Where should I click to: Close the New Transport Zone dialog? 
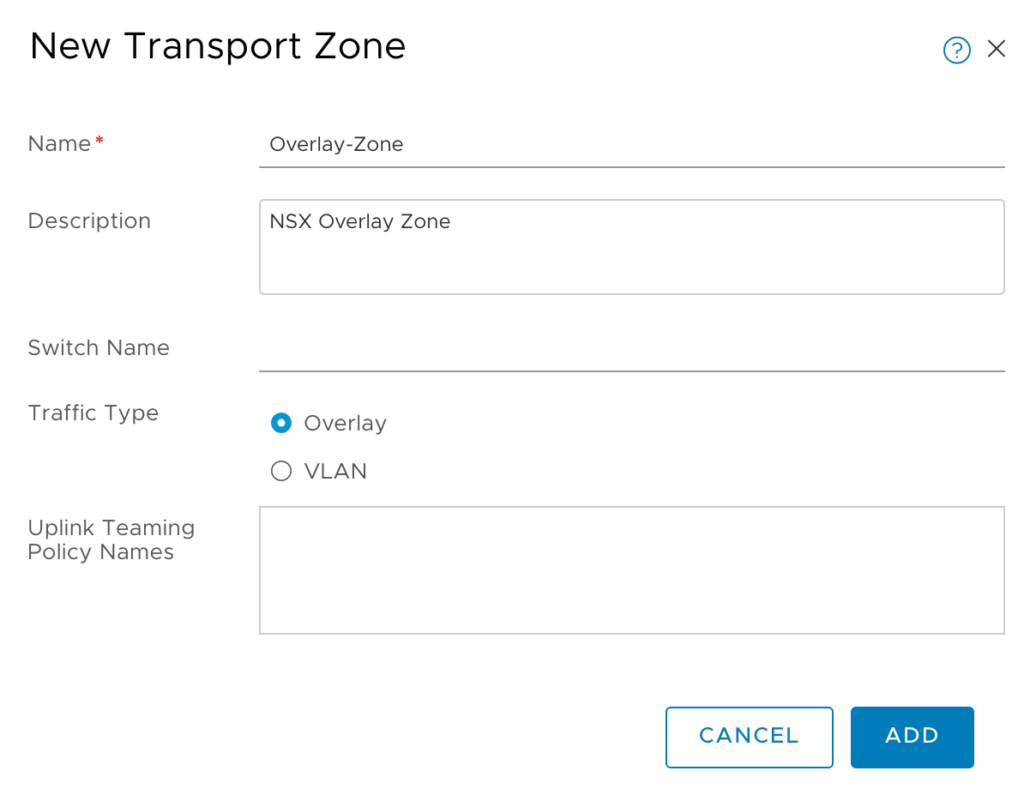[x=996, y=49]
